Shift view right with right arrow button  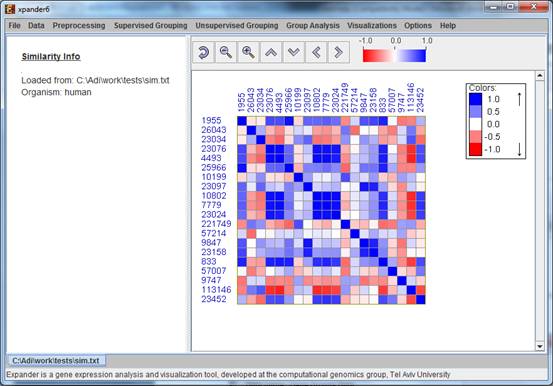[x=339, y=53]
